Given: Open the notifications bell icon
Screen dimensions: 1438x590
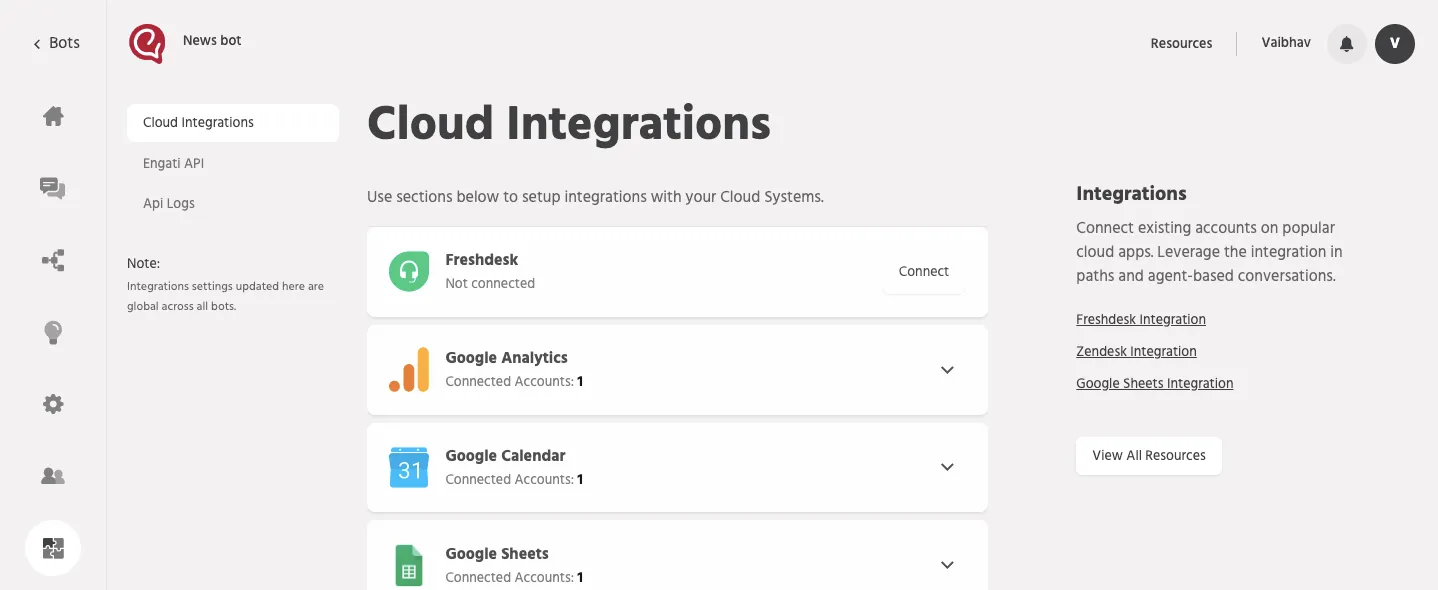Looking at the screenshot, I should pos(1347,44).
